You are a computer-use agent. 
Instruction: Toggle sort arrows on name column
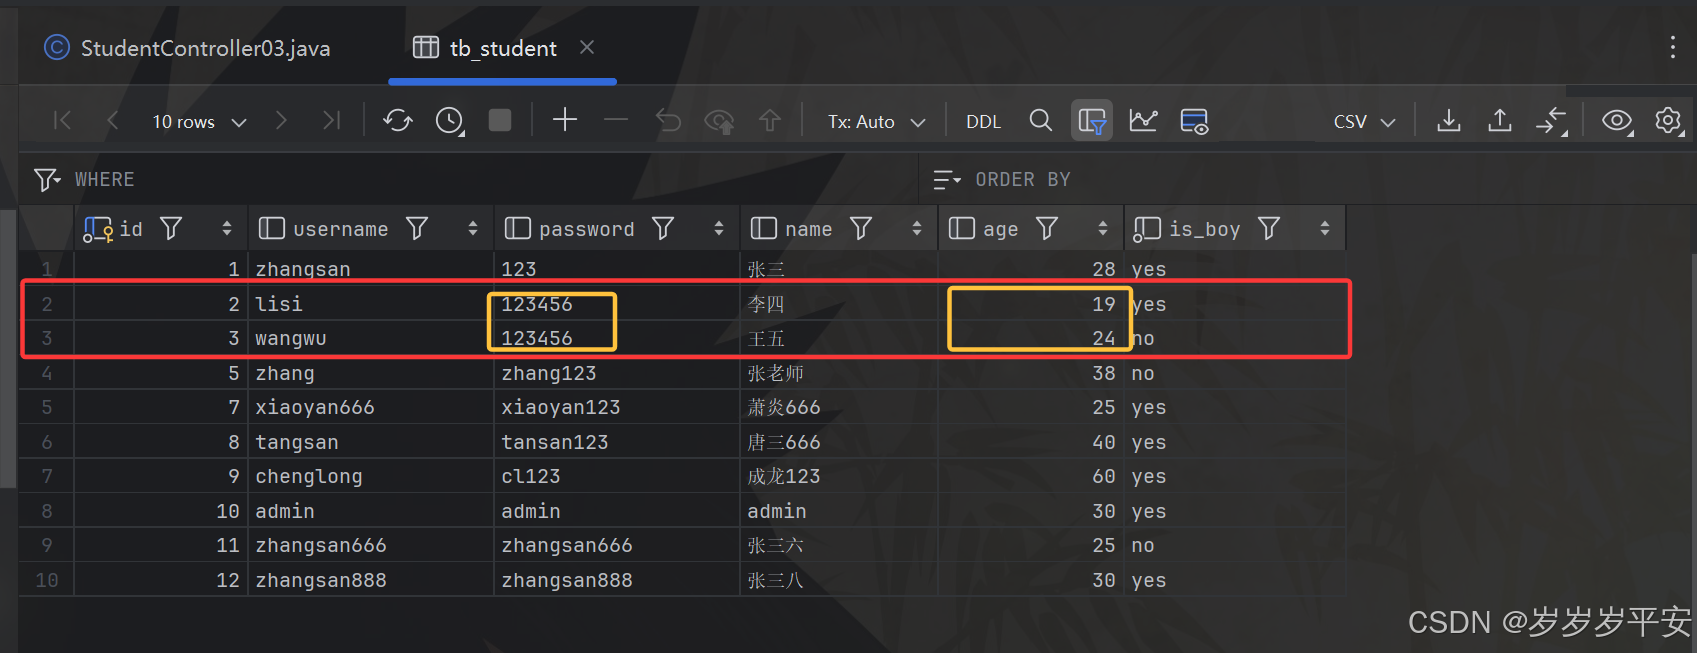[x=917, y=229]
